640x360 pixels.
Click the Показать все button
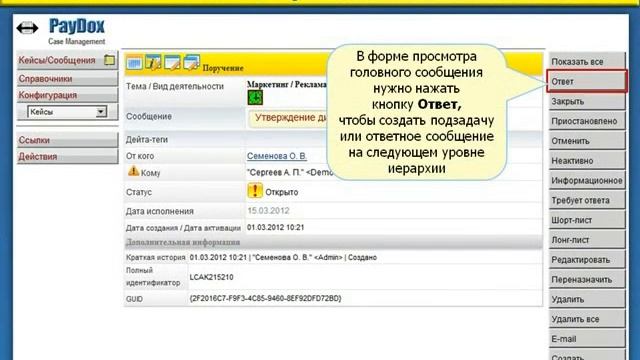click(x=587, y=62)
